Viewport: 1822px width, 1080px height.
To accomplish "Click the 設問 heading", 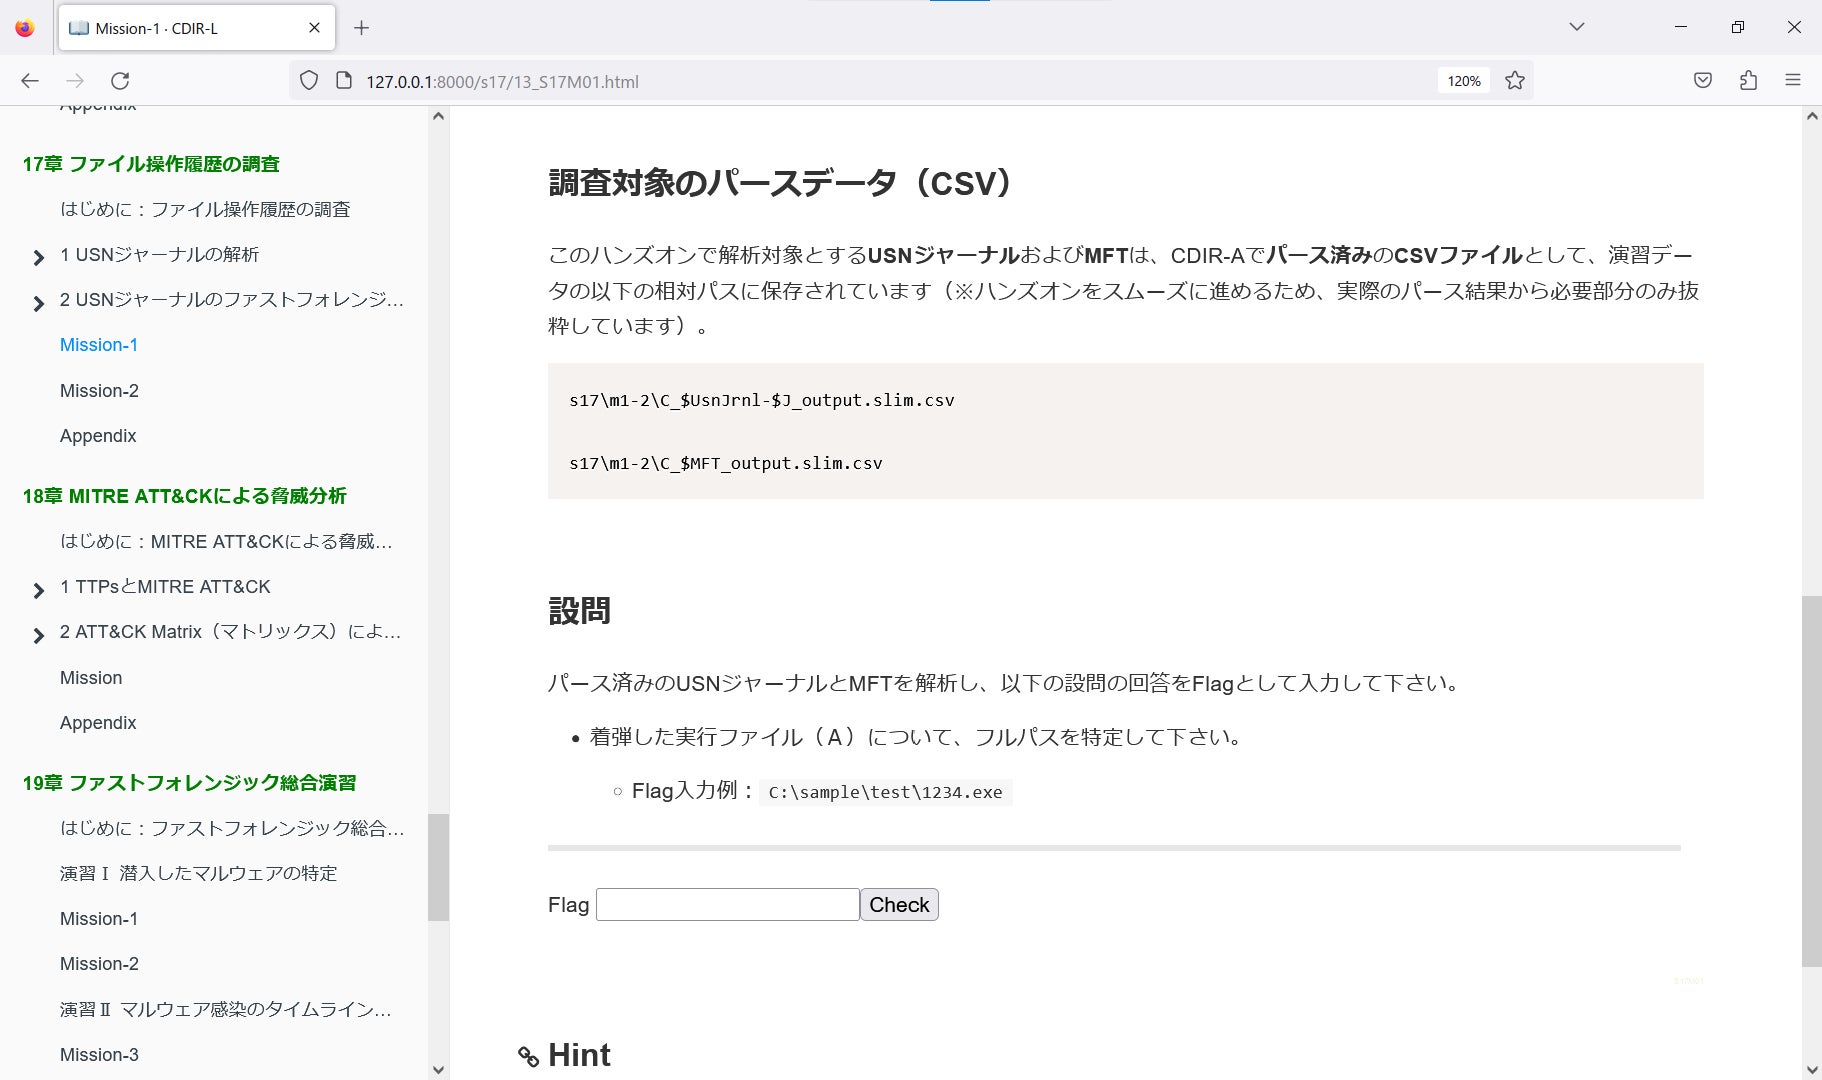I will click(579, 611).
